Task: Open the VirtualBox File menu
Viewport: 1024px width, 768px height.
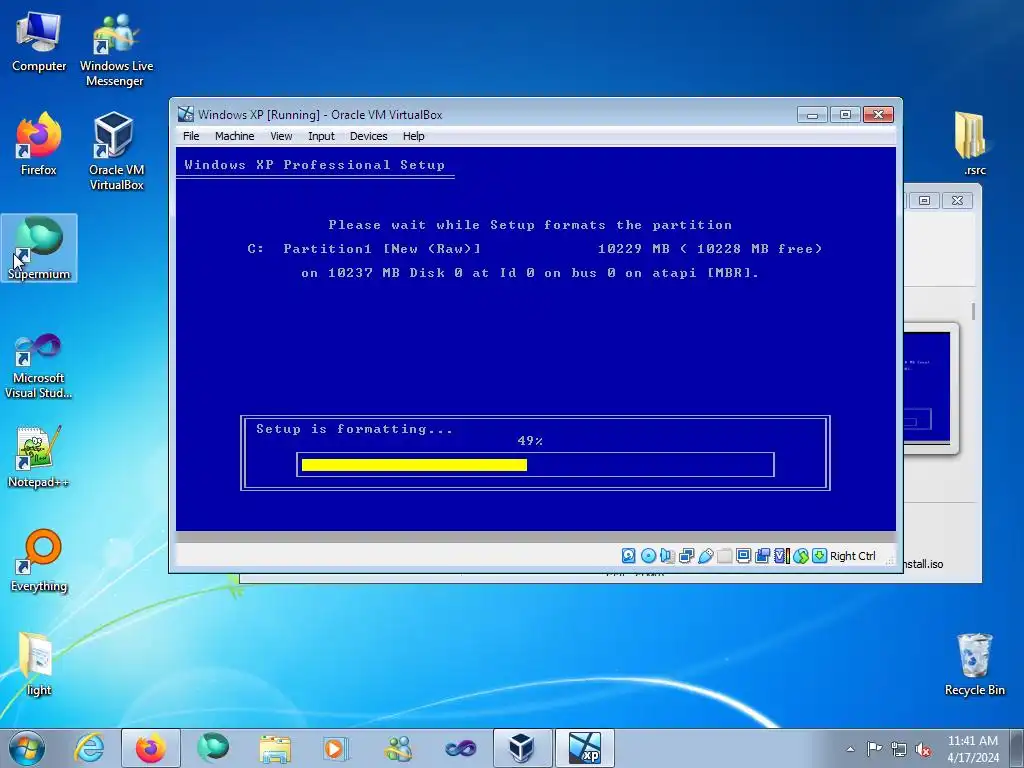Action: [x=191, y=136]
